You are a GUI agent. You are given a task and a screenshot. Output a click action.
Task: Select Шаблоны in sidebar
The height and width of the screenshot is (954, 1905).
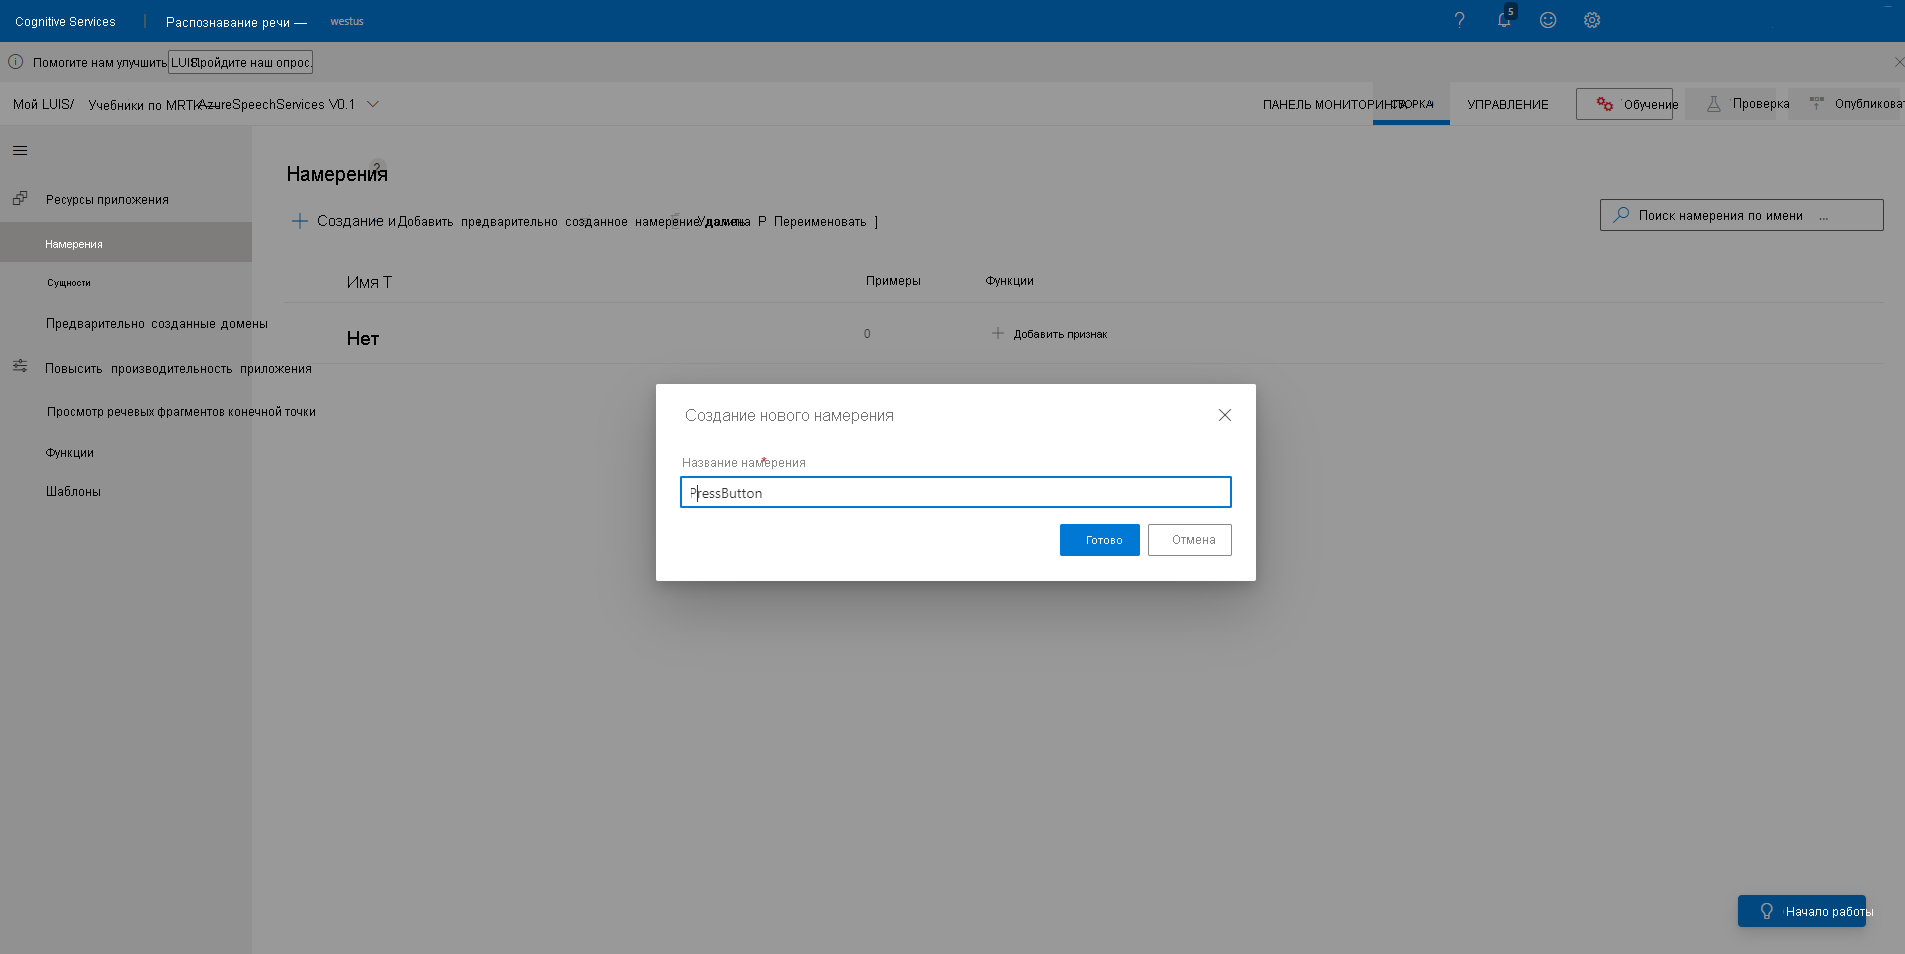73,492
